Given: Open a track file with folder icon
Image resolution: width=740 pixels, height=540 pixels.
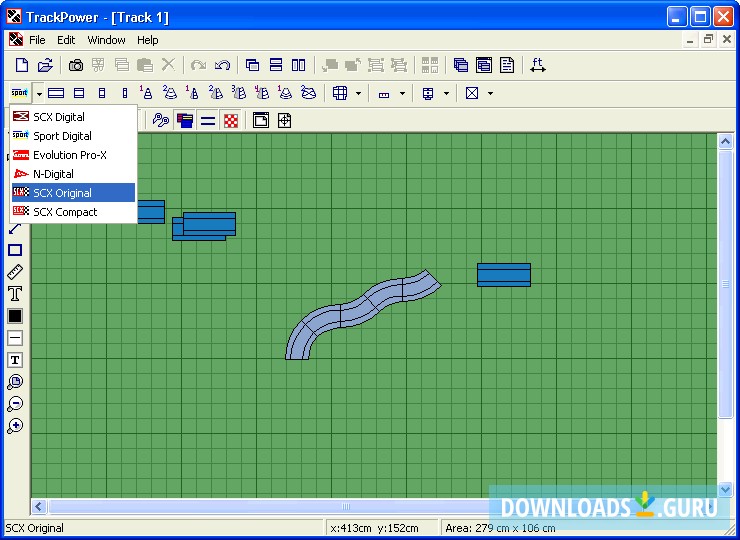Looking at the screenshot, I should click(x=45, y=65).
